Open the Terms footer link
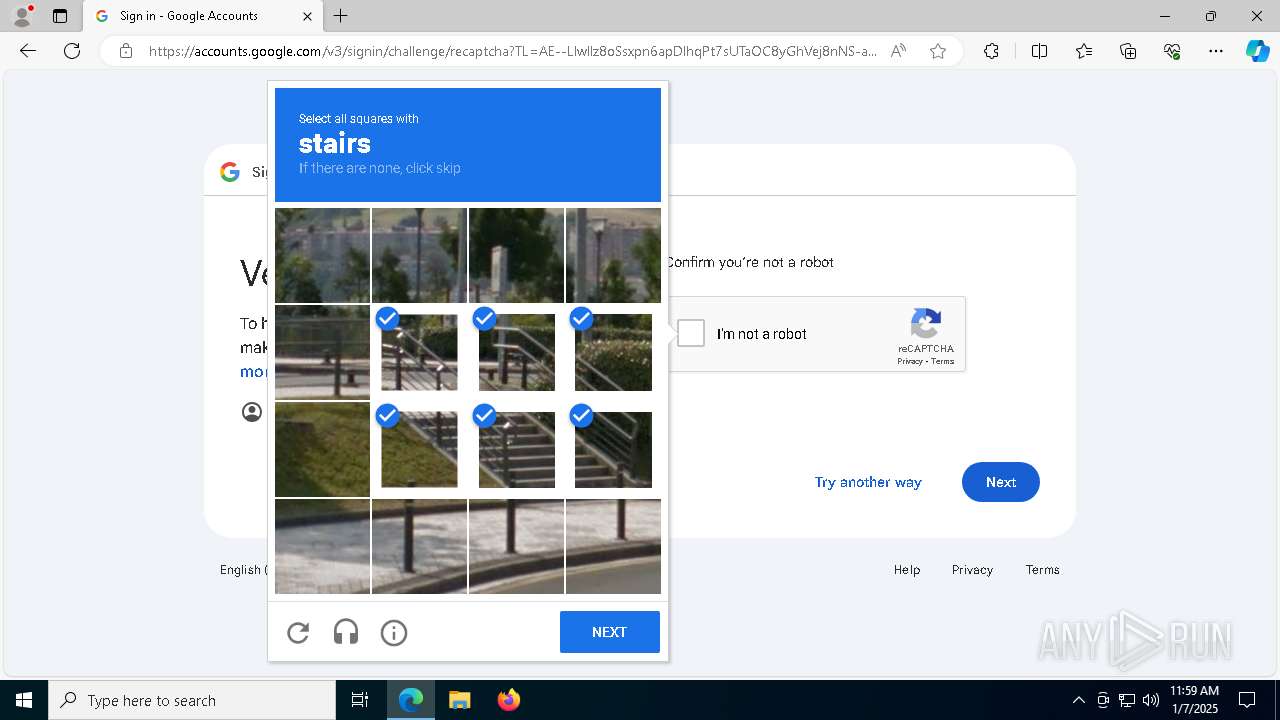The width and height of the screenshot is (1280, 720). pyautogui.click(x=1042, y=569)
